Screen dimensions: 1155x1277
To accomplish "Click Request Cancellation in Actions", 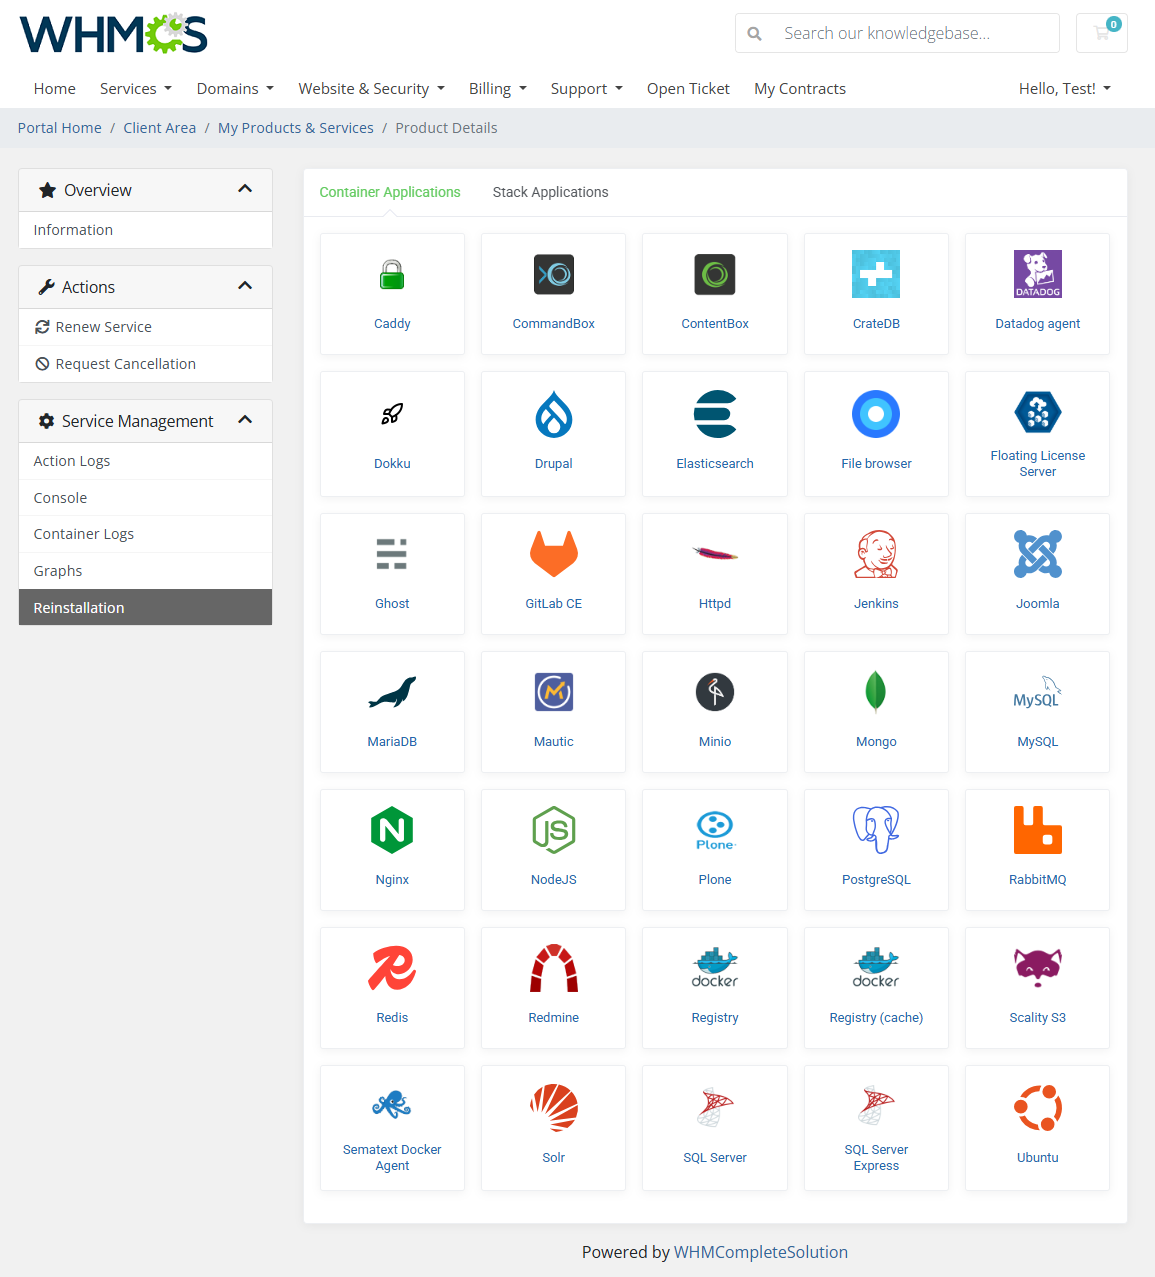I will (x=145, y=364).
